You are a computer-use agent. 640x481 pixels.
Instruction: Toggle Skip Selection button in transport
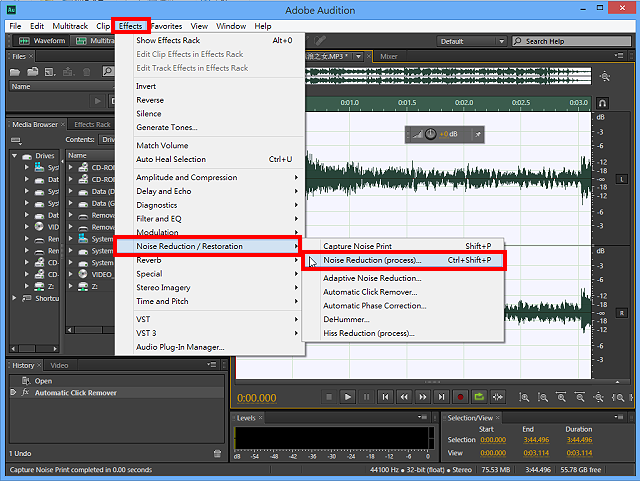point(498,397)
